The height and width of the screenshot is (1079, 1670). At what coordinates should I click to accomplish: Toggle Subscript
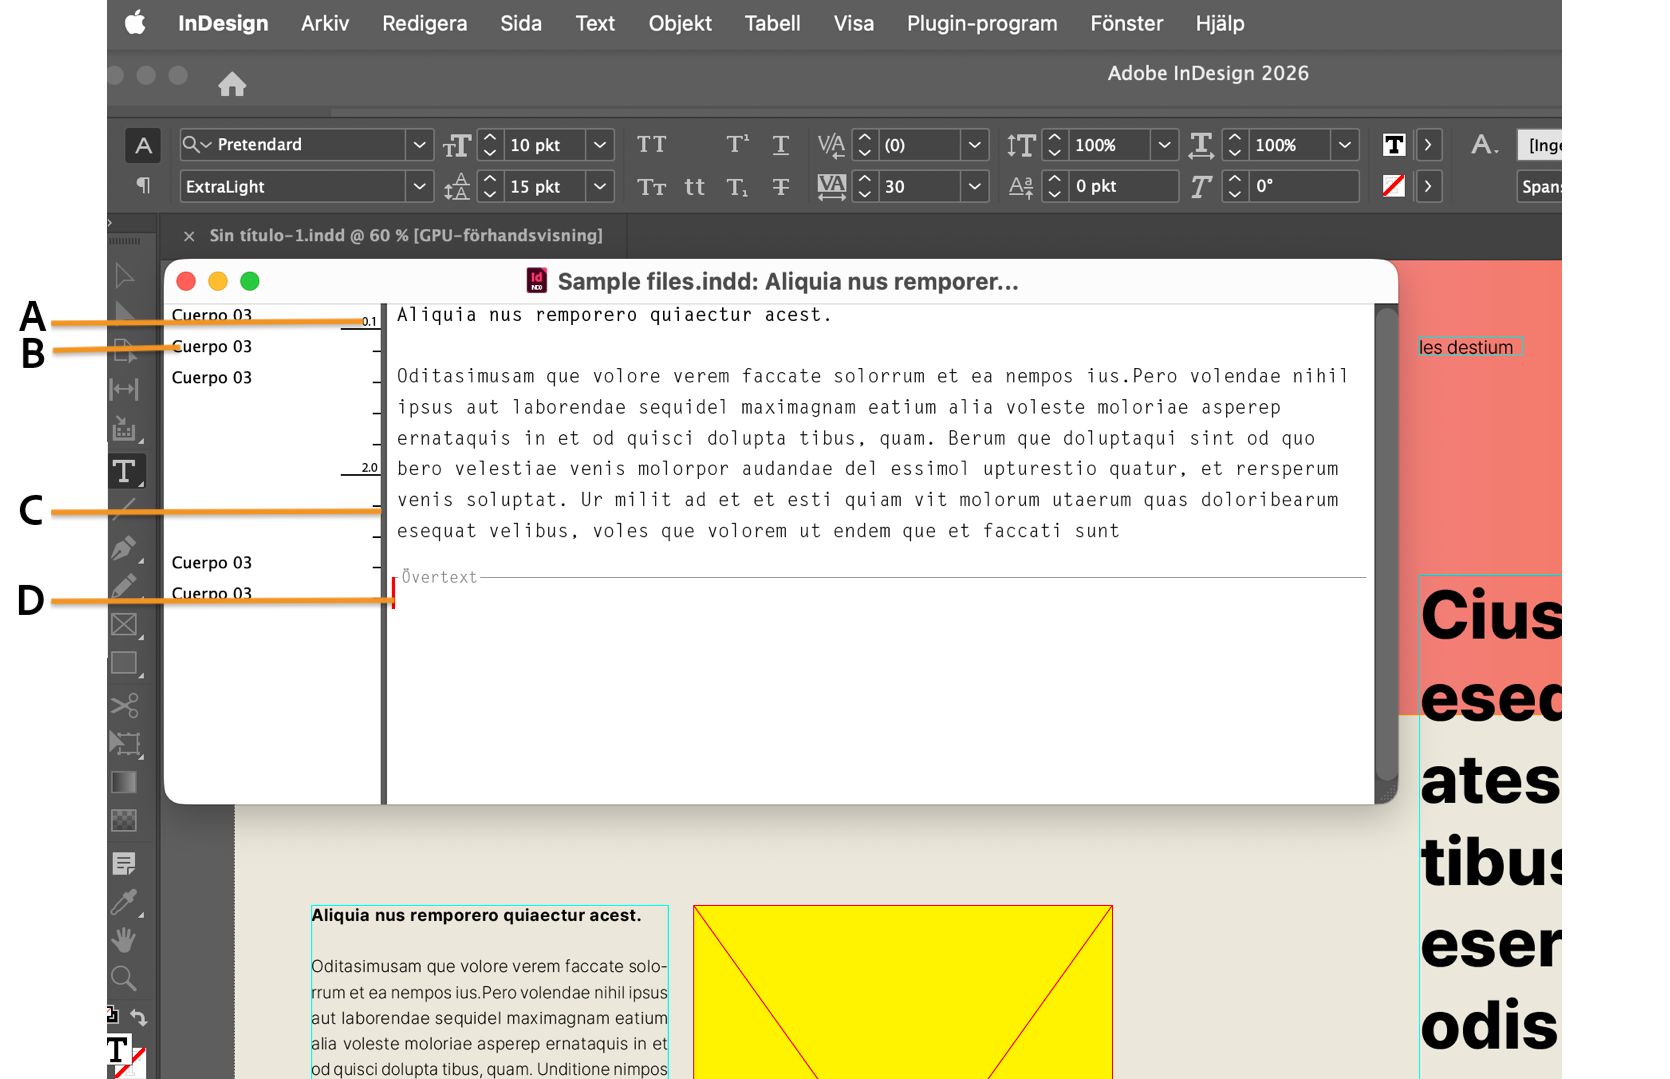[737, 187]
